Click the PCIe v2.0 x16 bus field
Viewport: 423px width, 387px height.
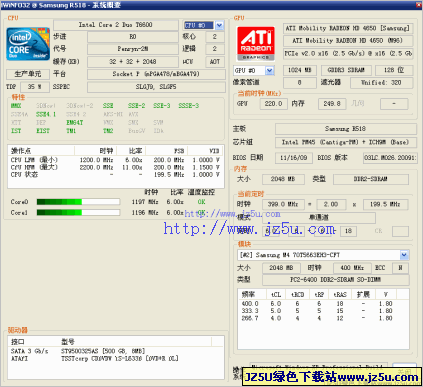click(x=348, y=53)
